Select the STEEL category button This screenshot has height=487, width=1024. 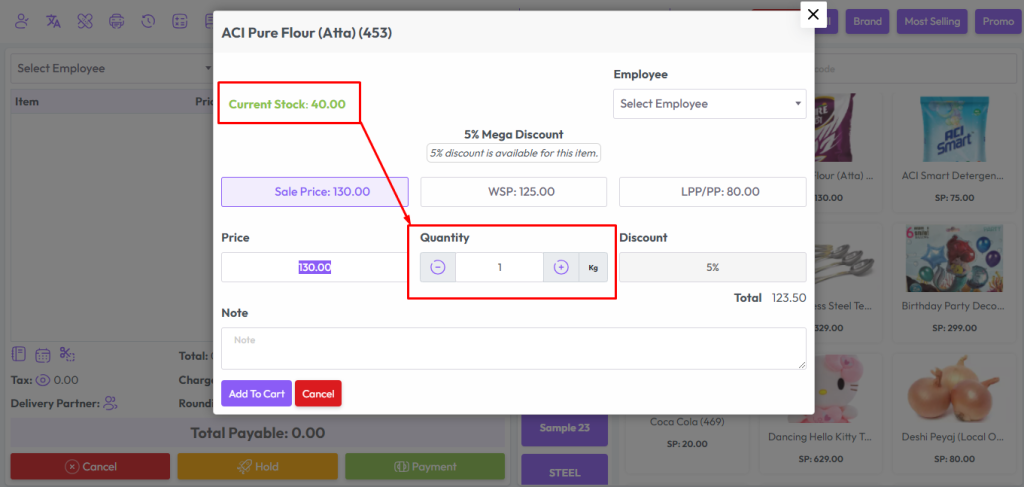pyautogui.click(x=564, y=471)
